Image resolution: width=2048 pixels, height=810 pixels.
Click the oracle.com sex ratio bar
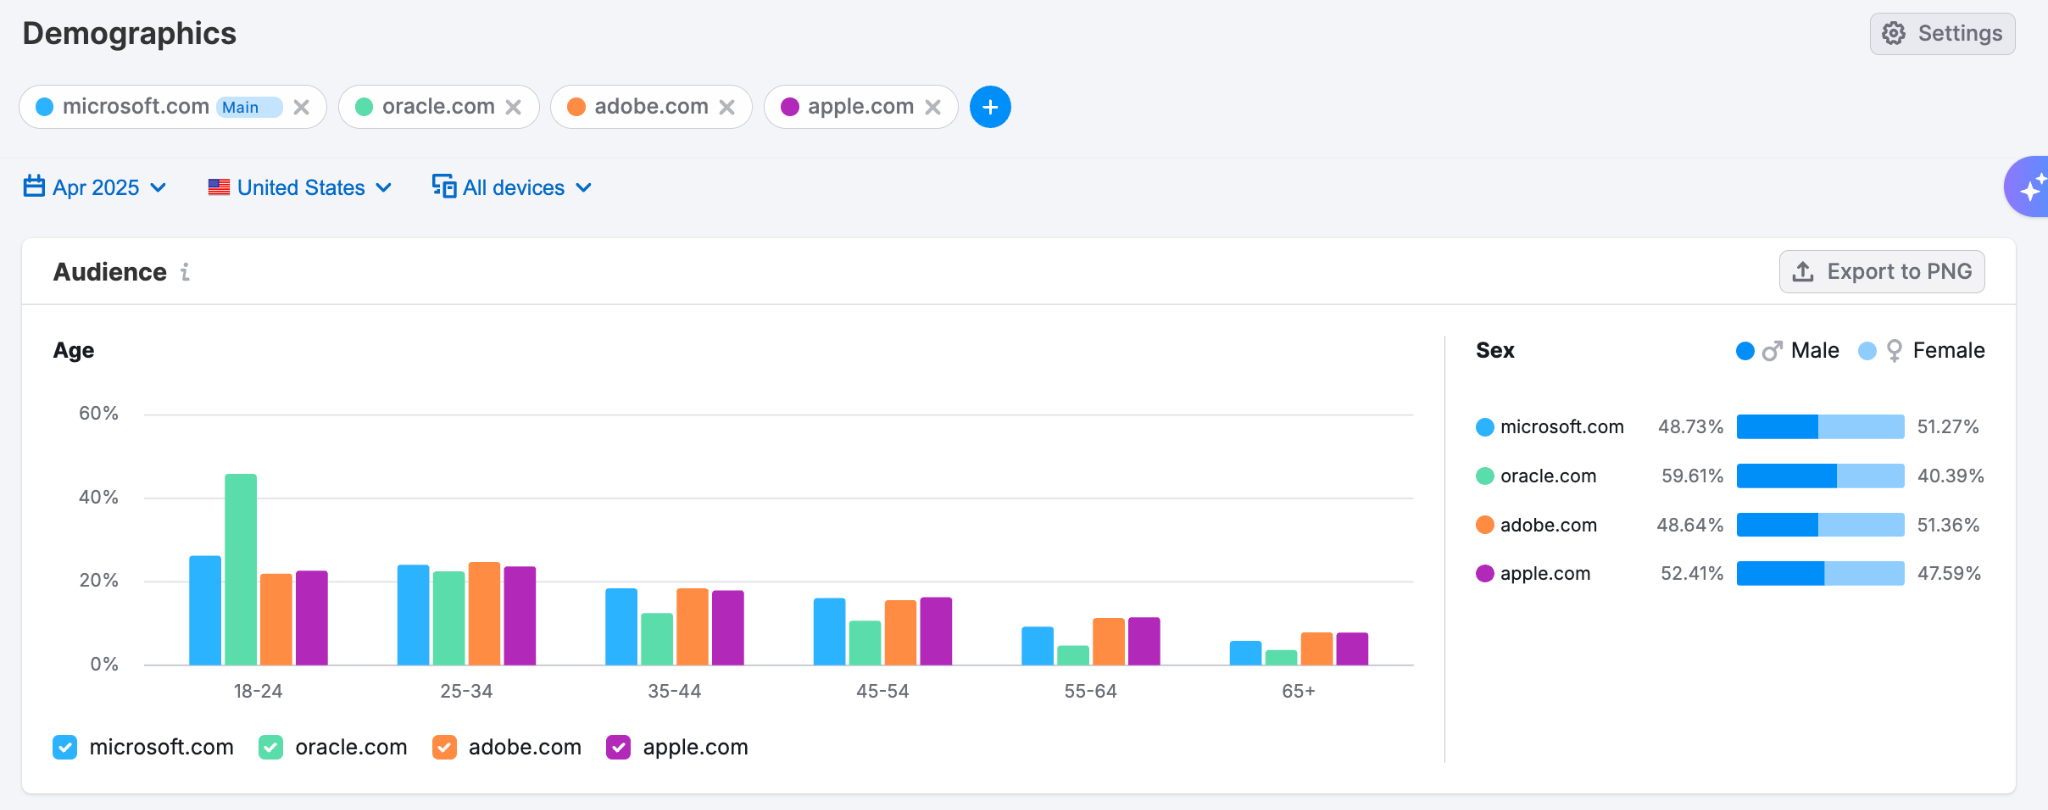coord(1820,476)
